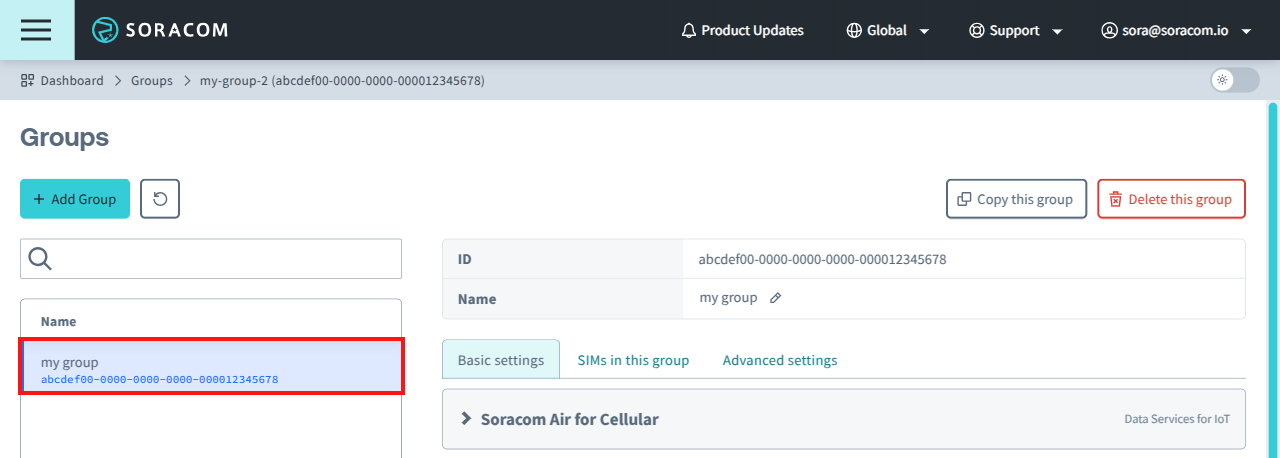The height and width of the screenshot is (458, 1280).
Task: Click the magnifier icon in search box
Action: [x=40, y=259]
